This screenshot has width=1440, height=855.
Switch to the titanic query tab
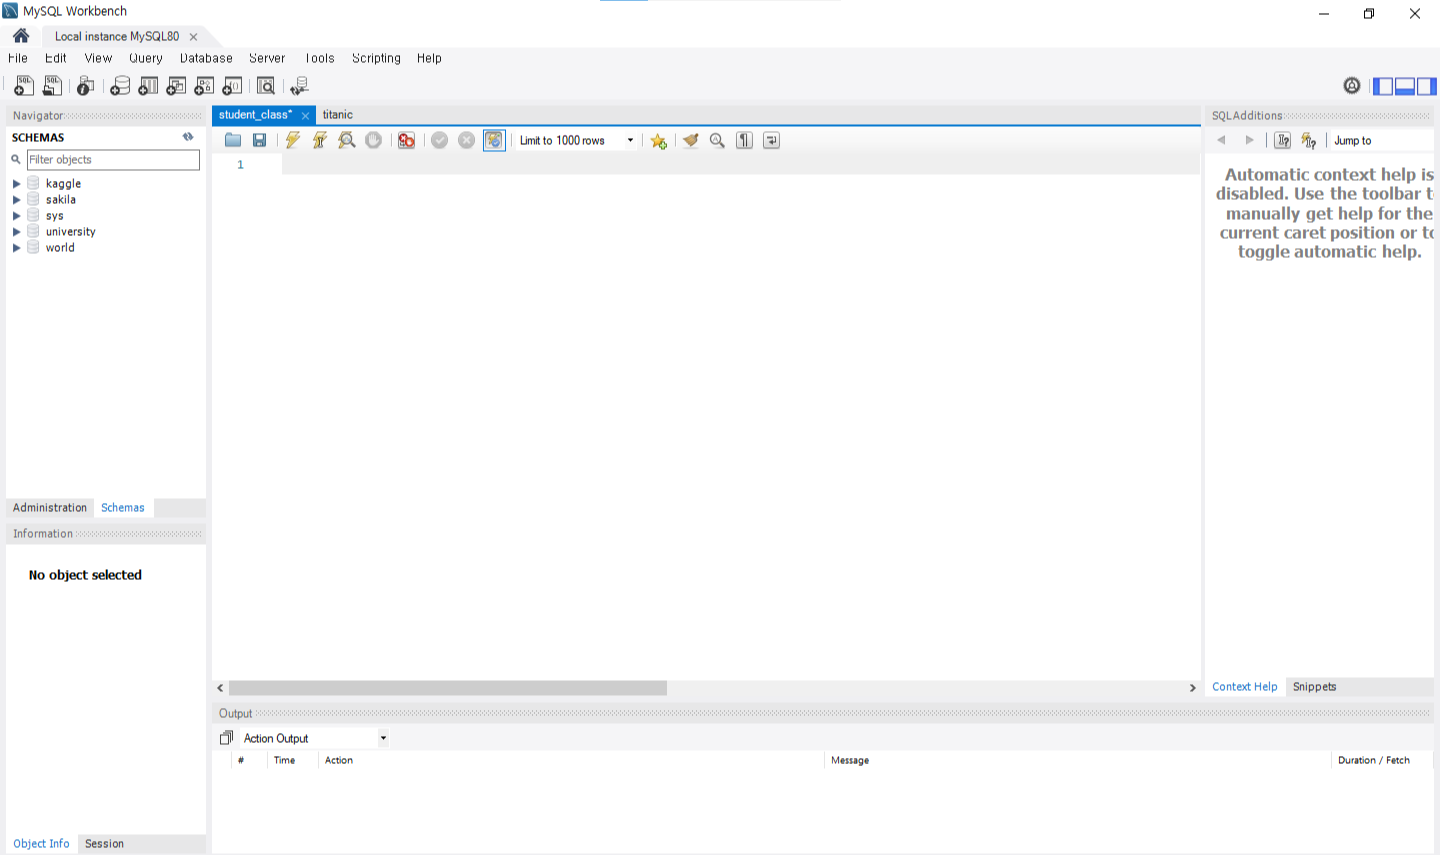click(x=338, y=115)
